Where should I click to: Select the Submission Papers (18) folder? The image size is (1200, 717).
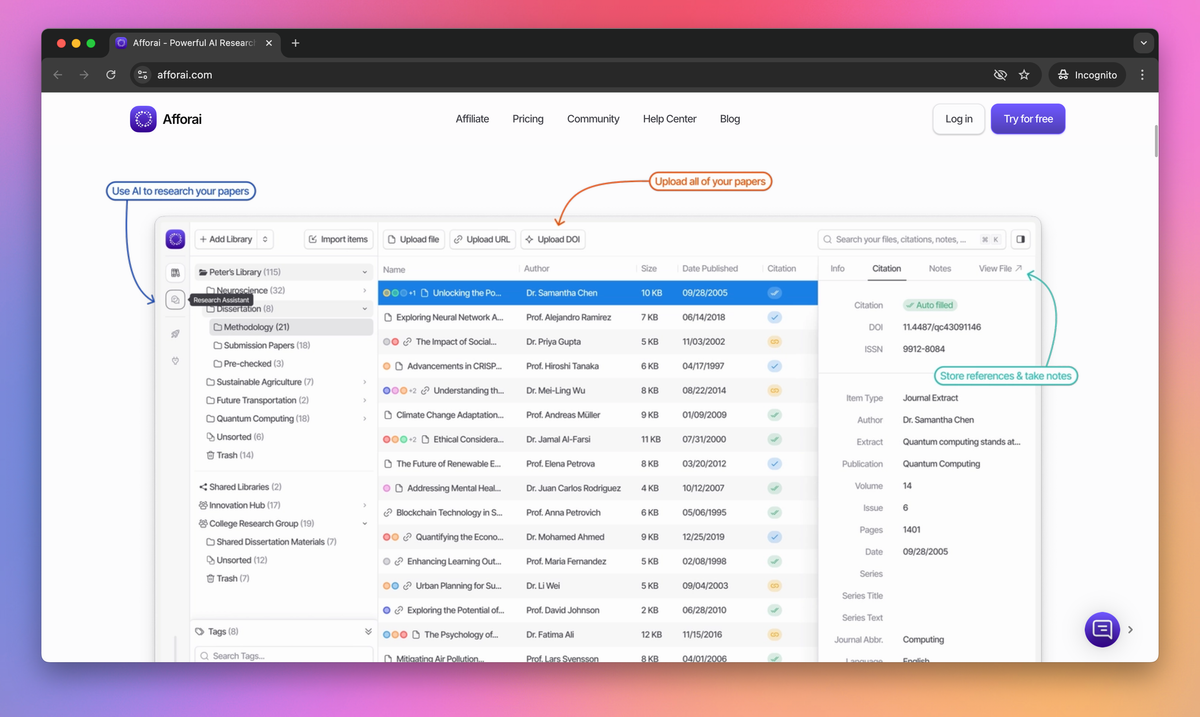click(266, 345)
